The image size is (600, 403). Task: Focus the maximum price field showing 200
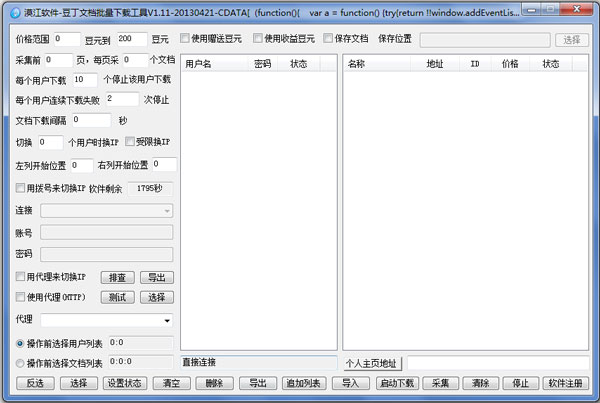coord(132,39)
